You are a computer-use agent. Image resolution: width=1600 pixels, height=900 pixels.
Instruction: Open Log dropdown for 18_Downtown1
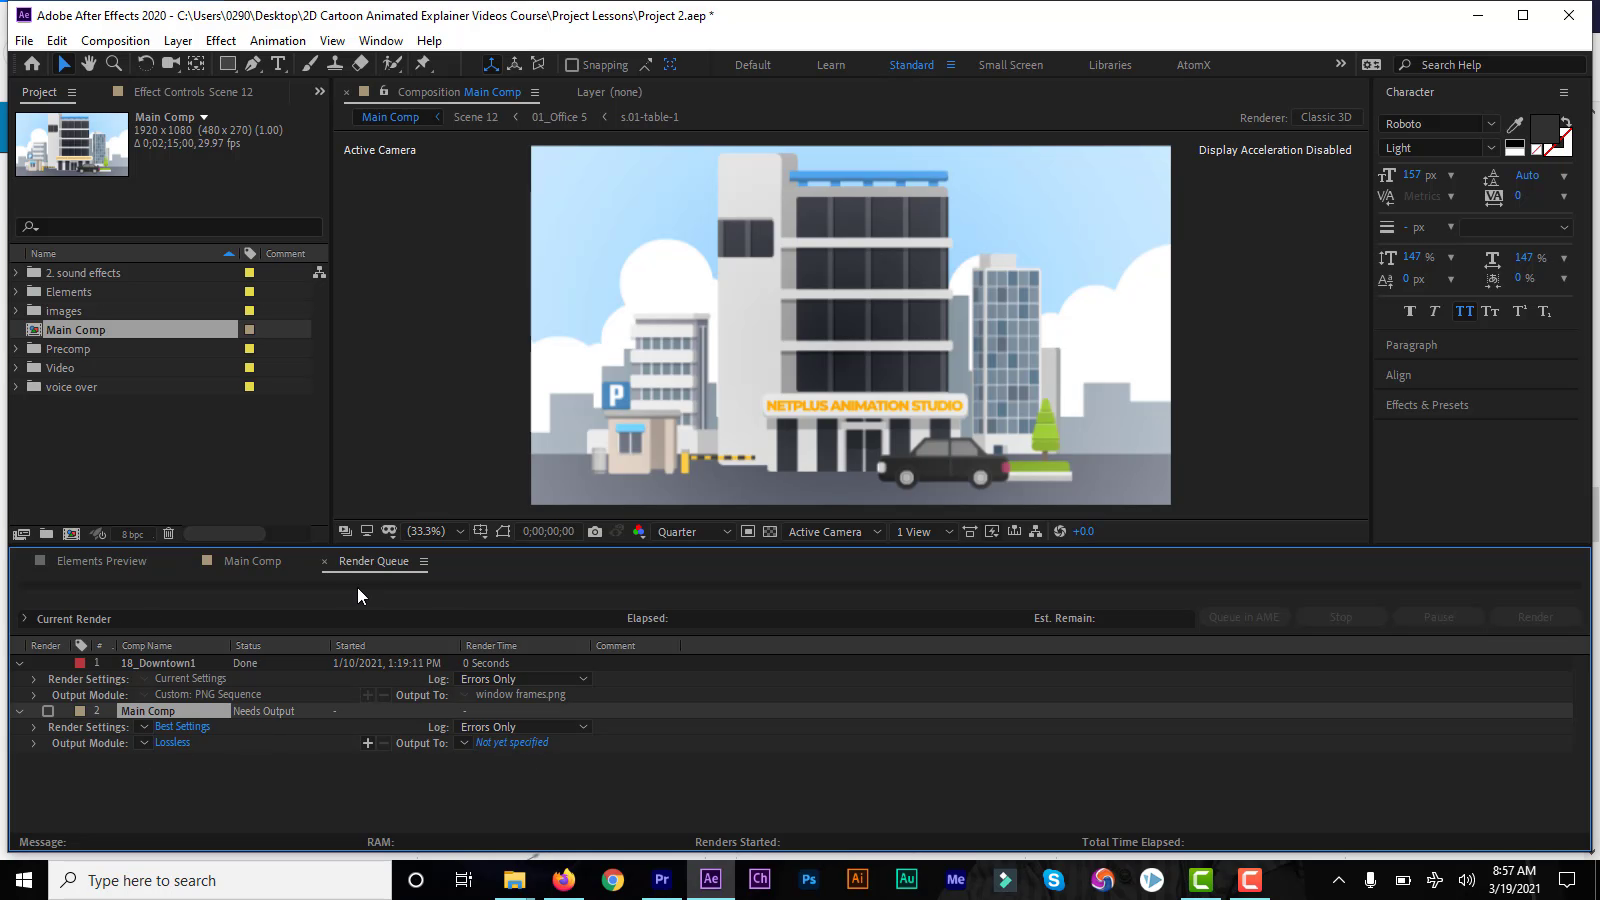click(524, 679)
